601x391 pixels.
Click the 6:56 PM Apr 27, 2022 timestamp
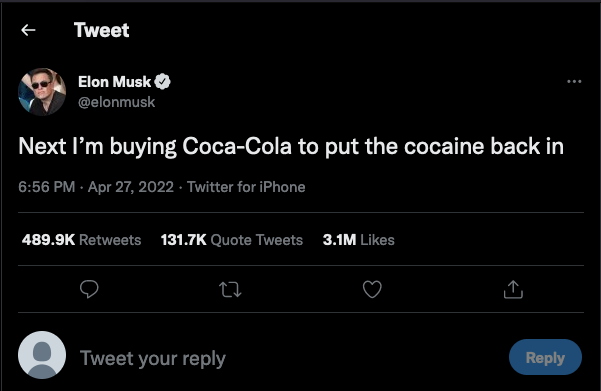(96, 187)
